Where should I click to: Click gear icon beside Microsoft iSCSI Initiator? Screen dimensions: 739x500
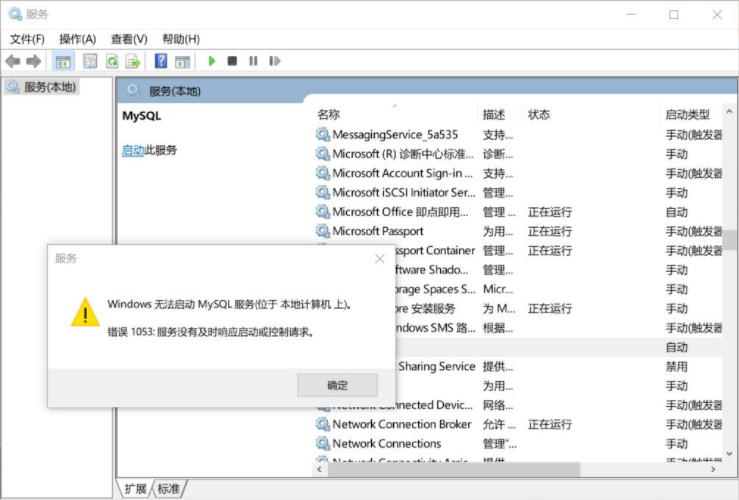click(322, 192)
